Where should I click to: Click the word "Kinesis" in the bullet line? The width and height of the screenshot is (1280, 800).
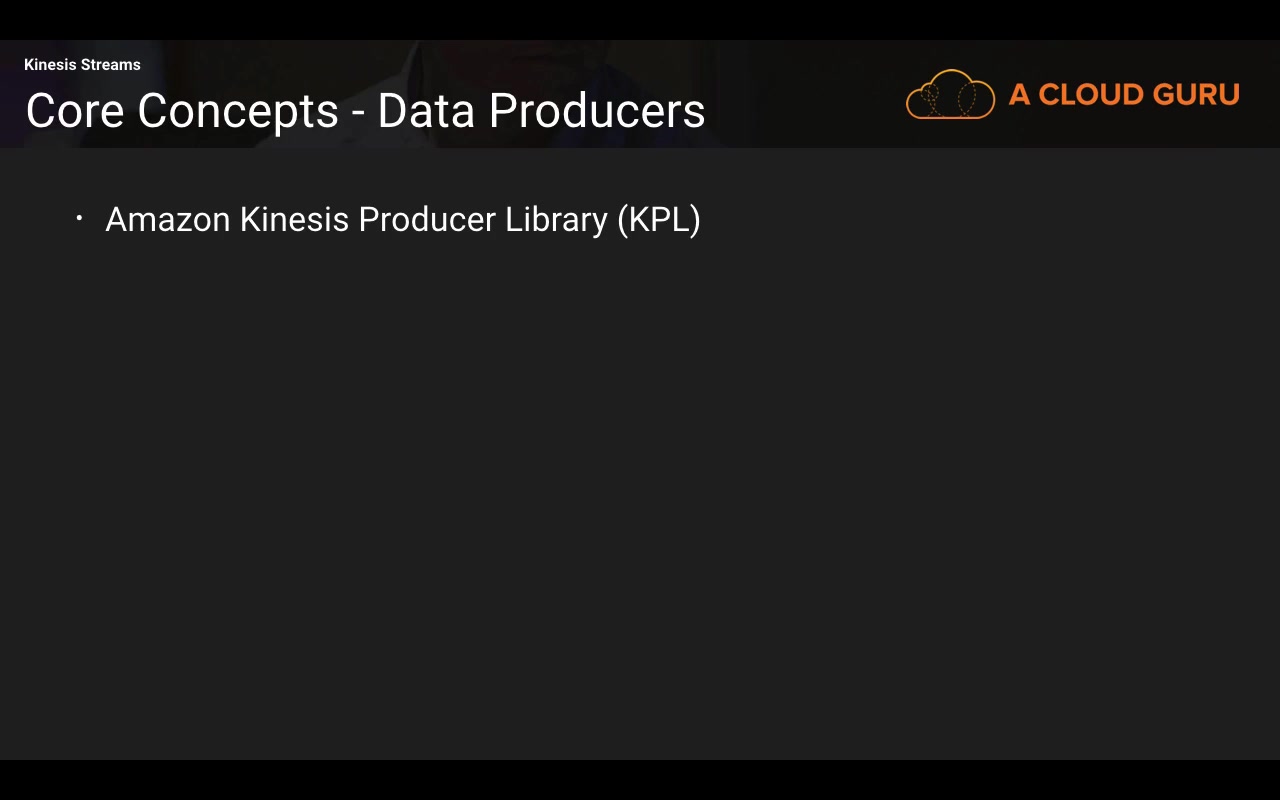click(294, 220)
